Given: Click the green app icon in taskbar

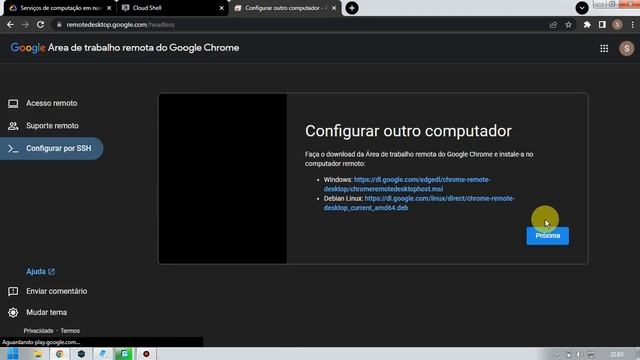Looking at the screenshot, I should (x=124, y=354).
